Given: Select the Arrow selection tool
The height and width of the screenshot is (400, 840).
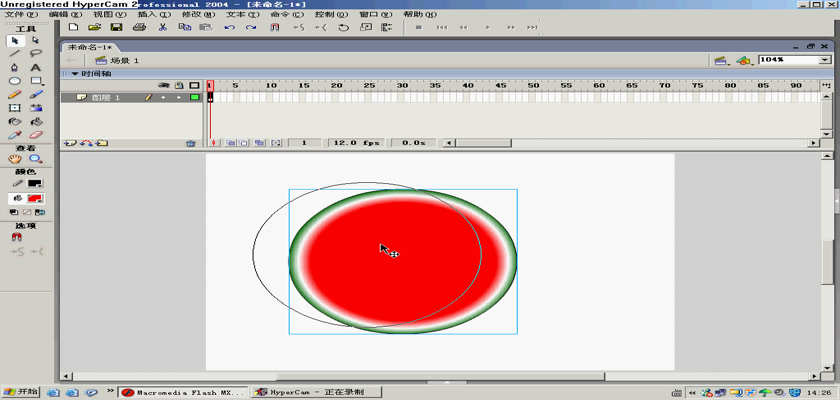Looking at the screenshot, I should [x=15, y=41].
